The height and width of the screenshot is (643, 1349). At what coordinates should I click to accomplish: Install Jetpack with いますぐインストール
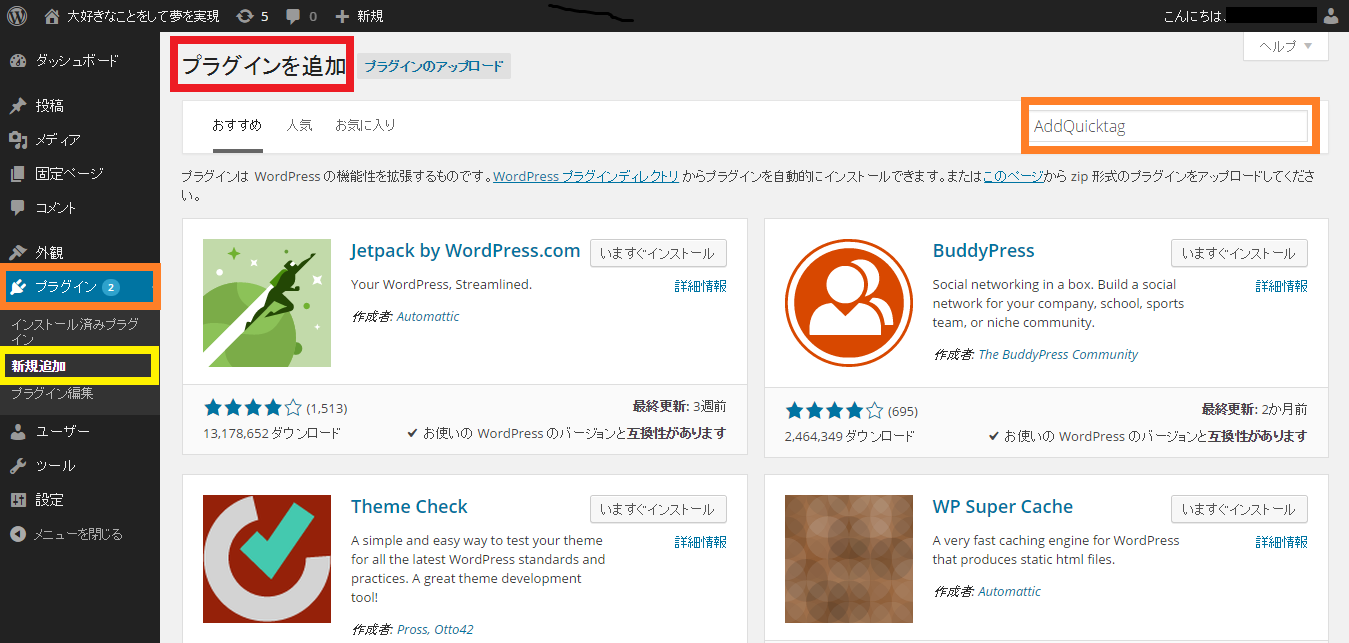tap(658, 253)
